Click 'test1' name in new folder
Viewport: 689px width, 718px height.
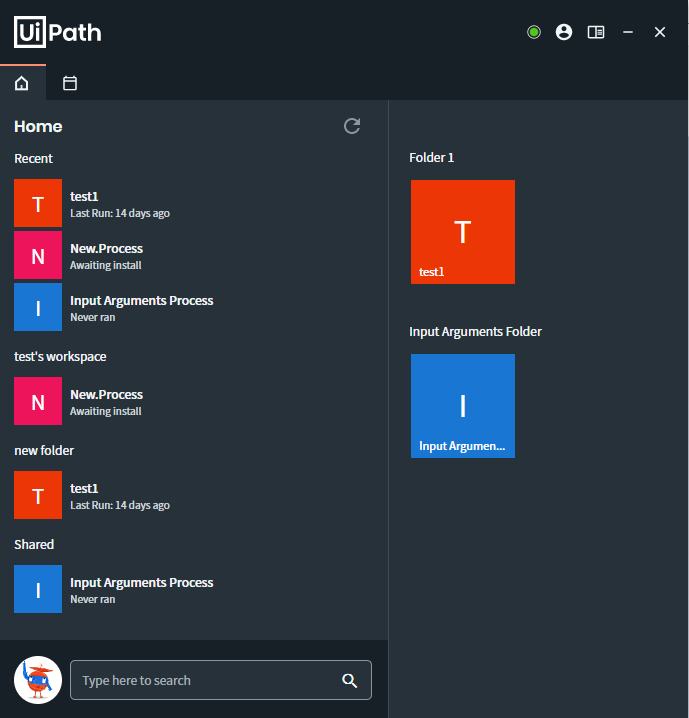pyautogui.click(x=84, y=489)
